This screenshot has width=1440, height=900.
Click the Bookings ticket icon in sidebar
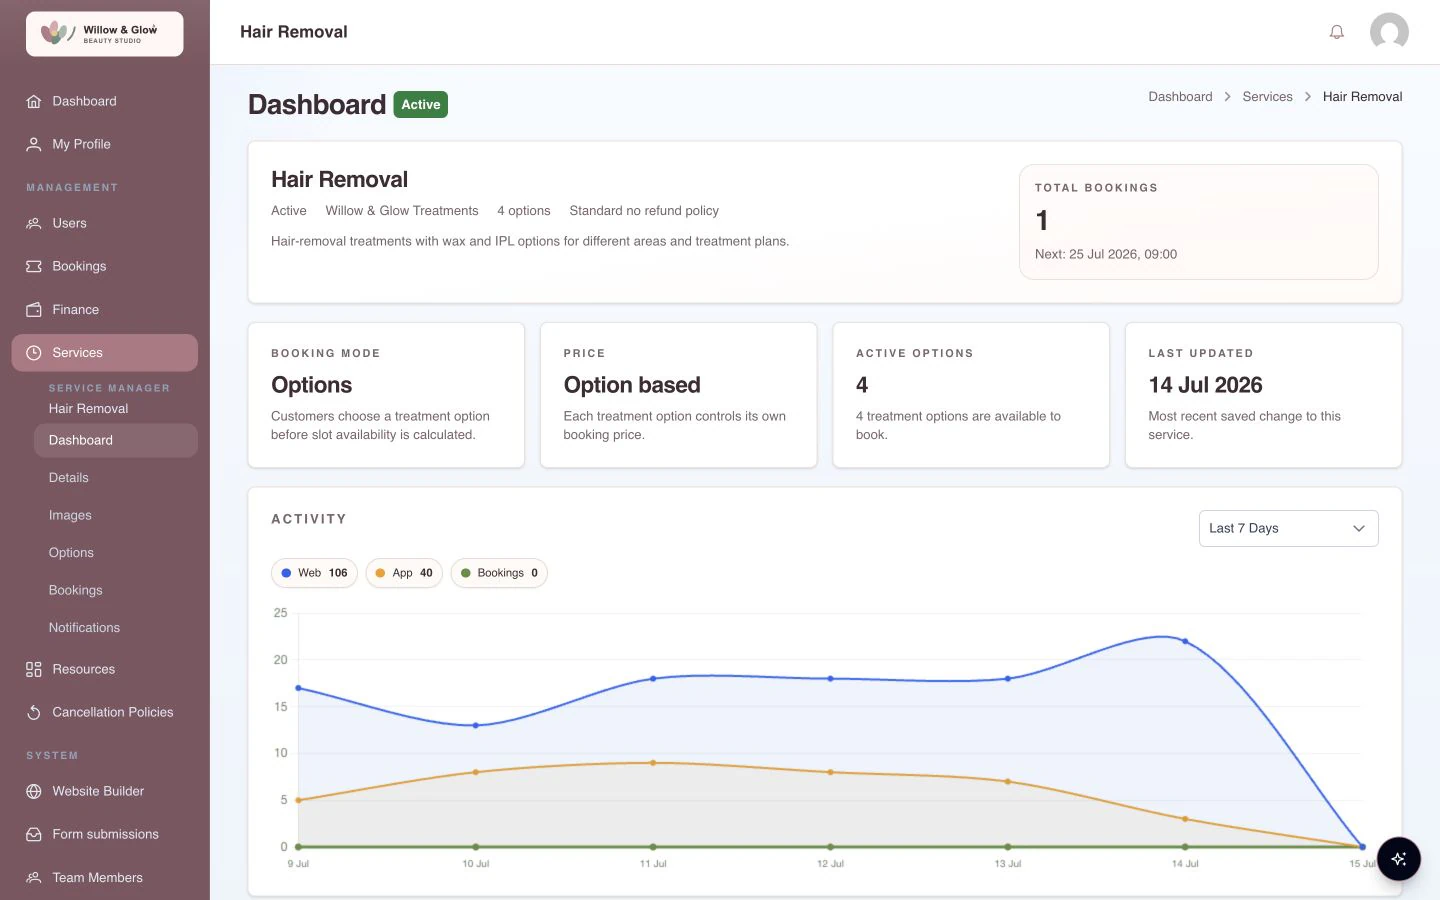(34, 266)
